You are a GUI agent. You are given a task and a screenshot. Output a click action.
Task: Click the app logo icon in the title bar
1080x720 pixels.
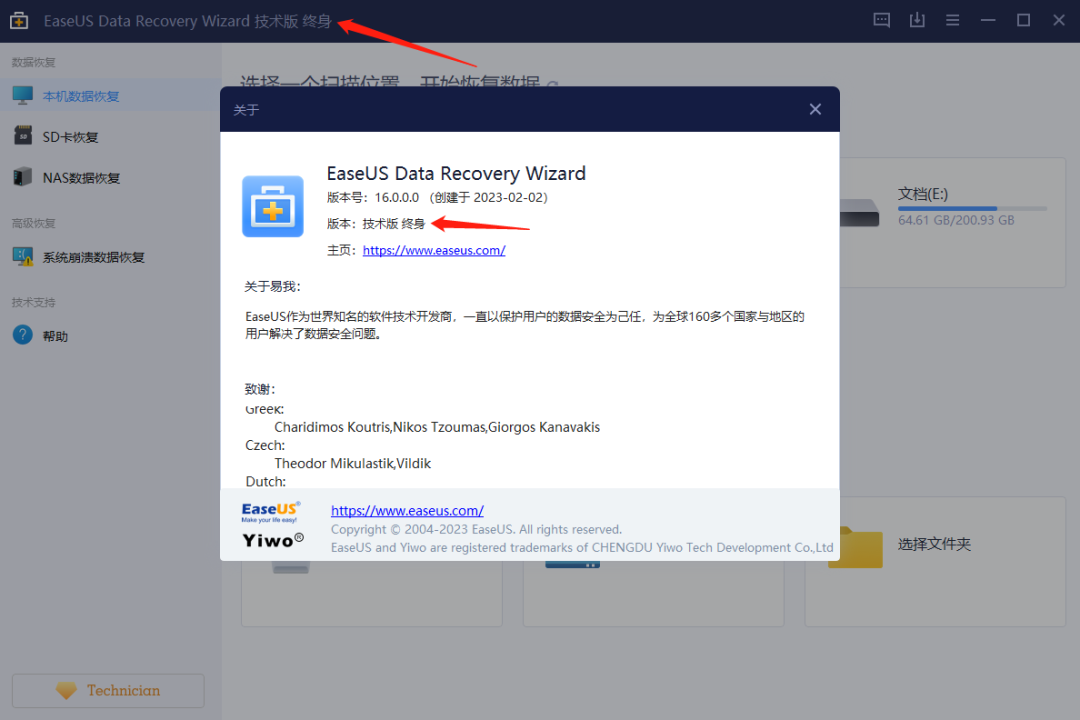click(x=19, y=21)
